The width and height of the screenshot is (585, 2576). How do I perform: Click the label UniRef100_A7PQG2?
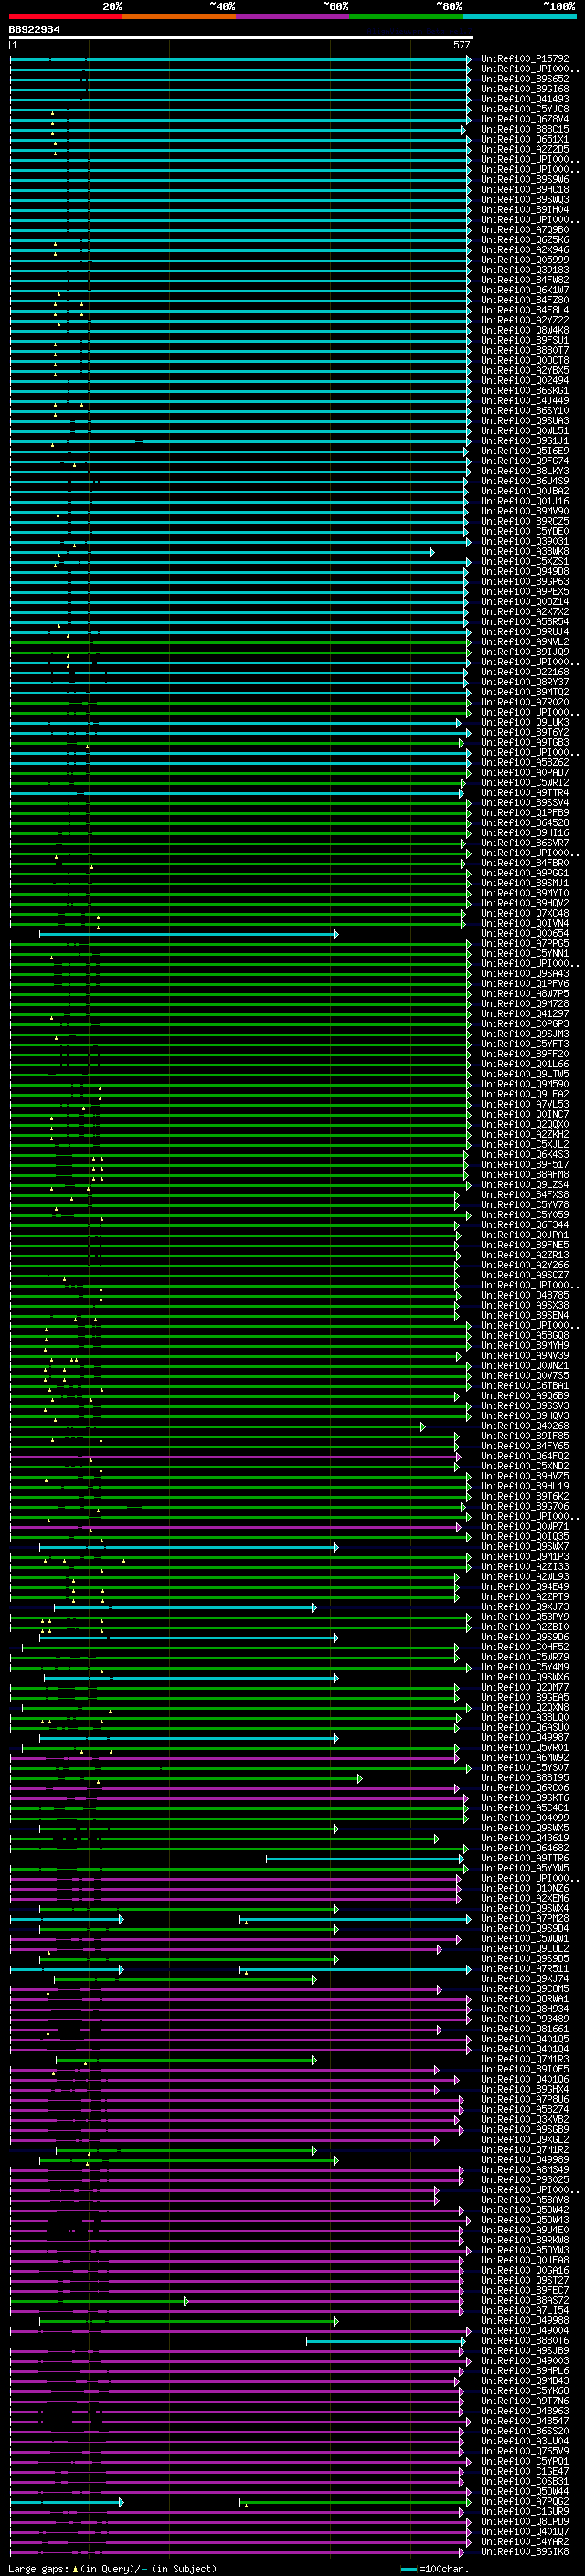pos(525,2501)
